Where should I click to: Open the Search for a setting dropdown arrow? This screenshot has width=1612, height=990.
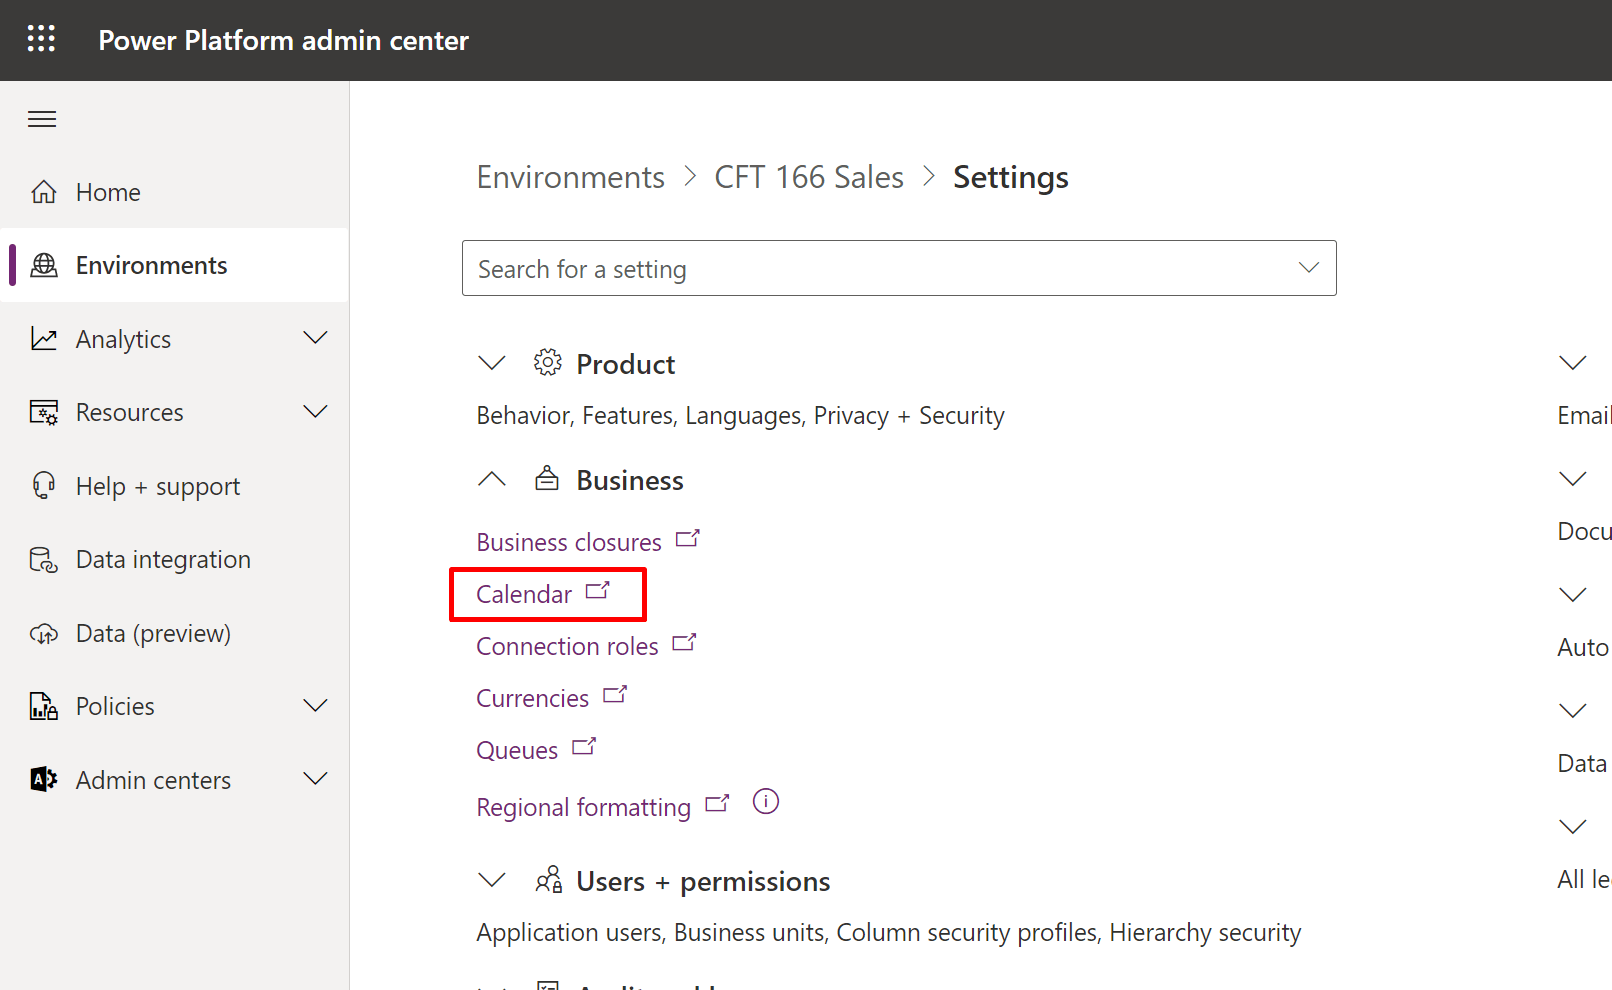point(1308,268)
